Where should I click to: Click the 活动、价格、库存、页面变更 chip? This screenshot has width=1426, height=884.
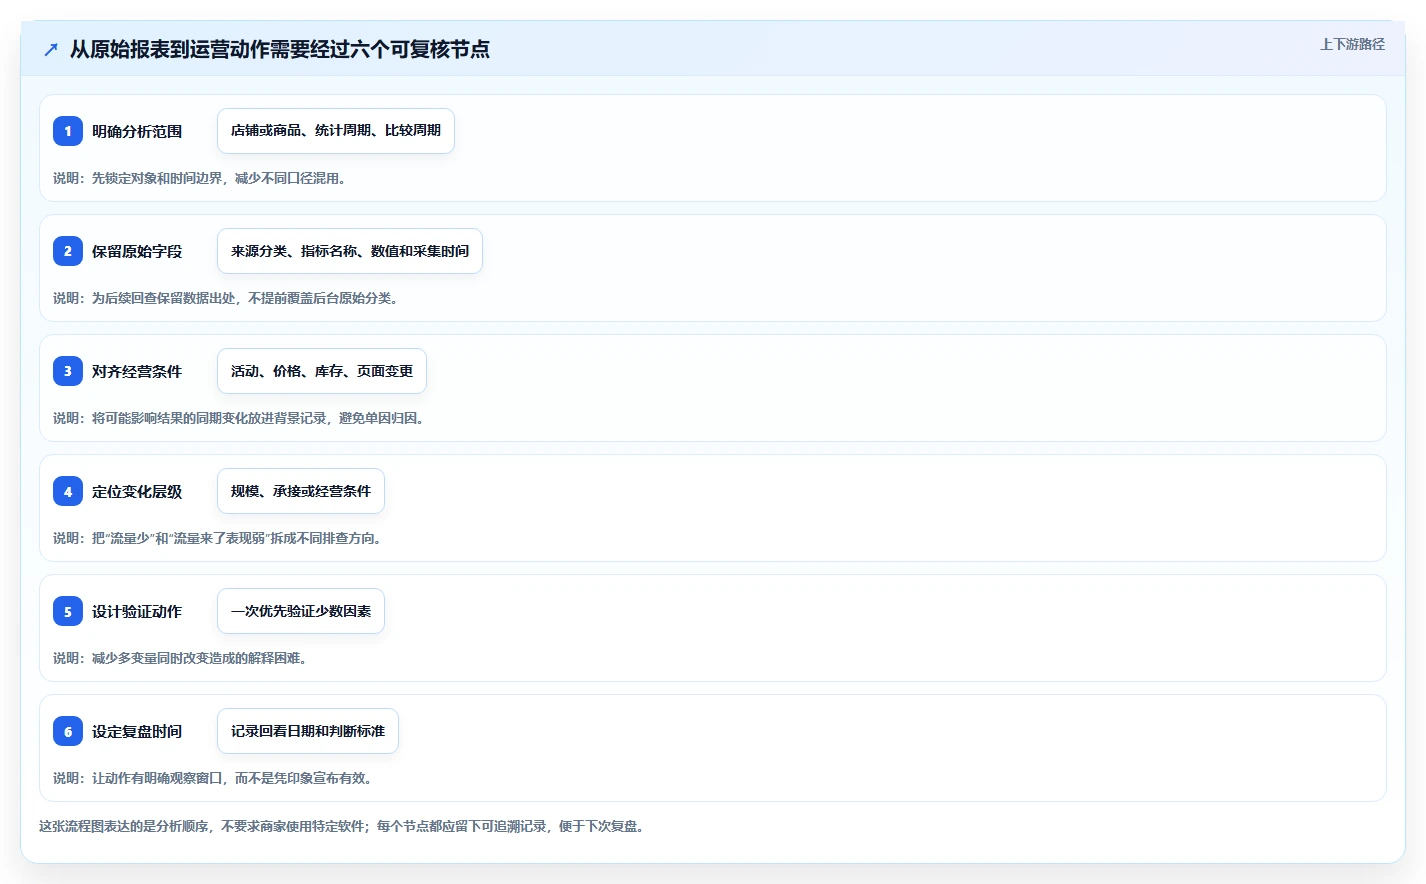click(x=322, y=371)
